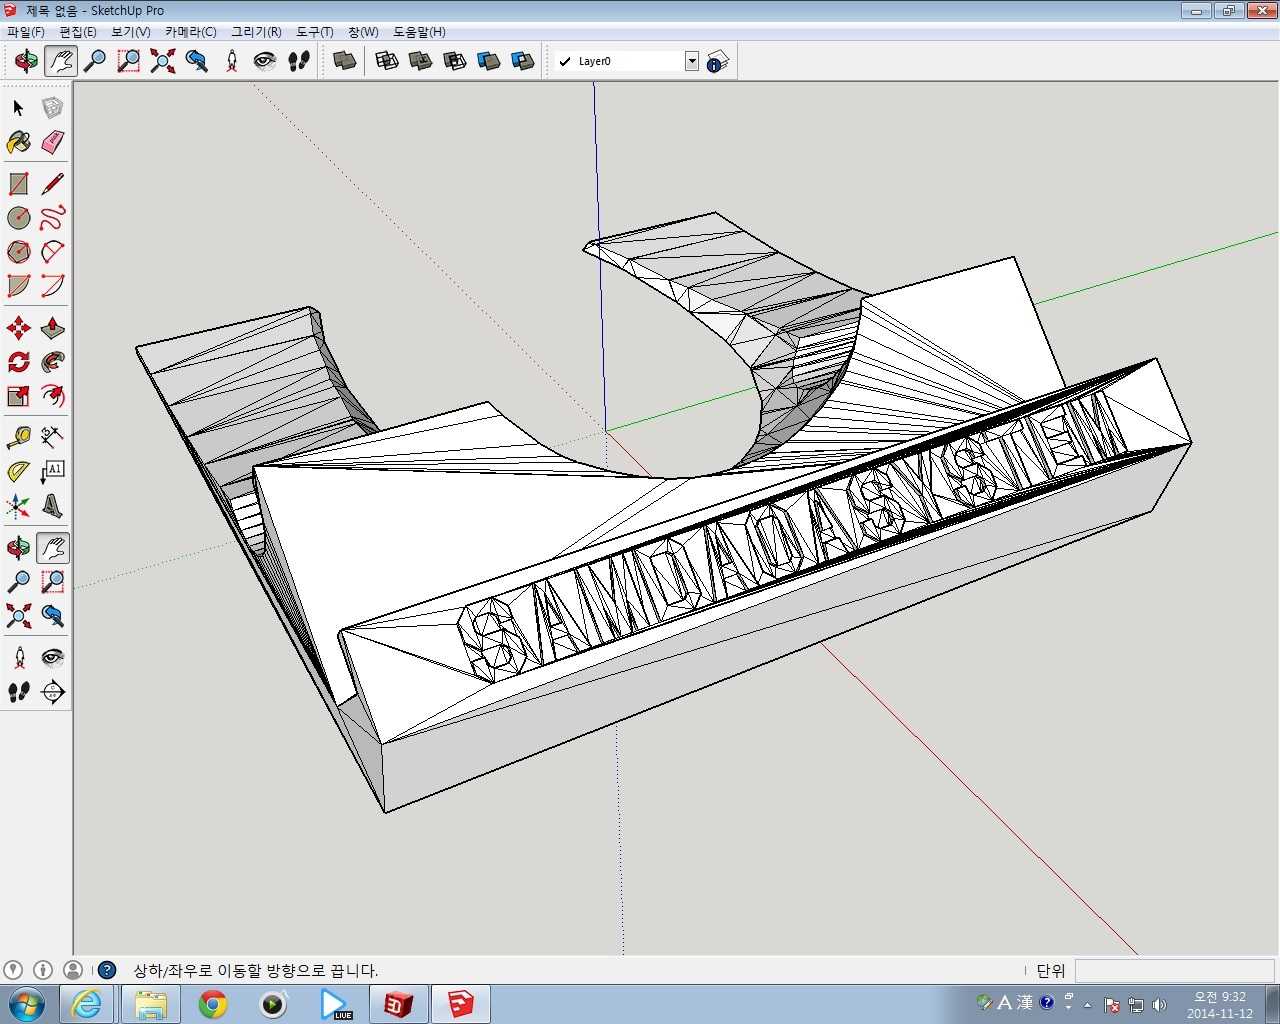Pick Position Camera in the top toolbar
This screenshot has height=1024, width=1280.
coord(231,61)
